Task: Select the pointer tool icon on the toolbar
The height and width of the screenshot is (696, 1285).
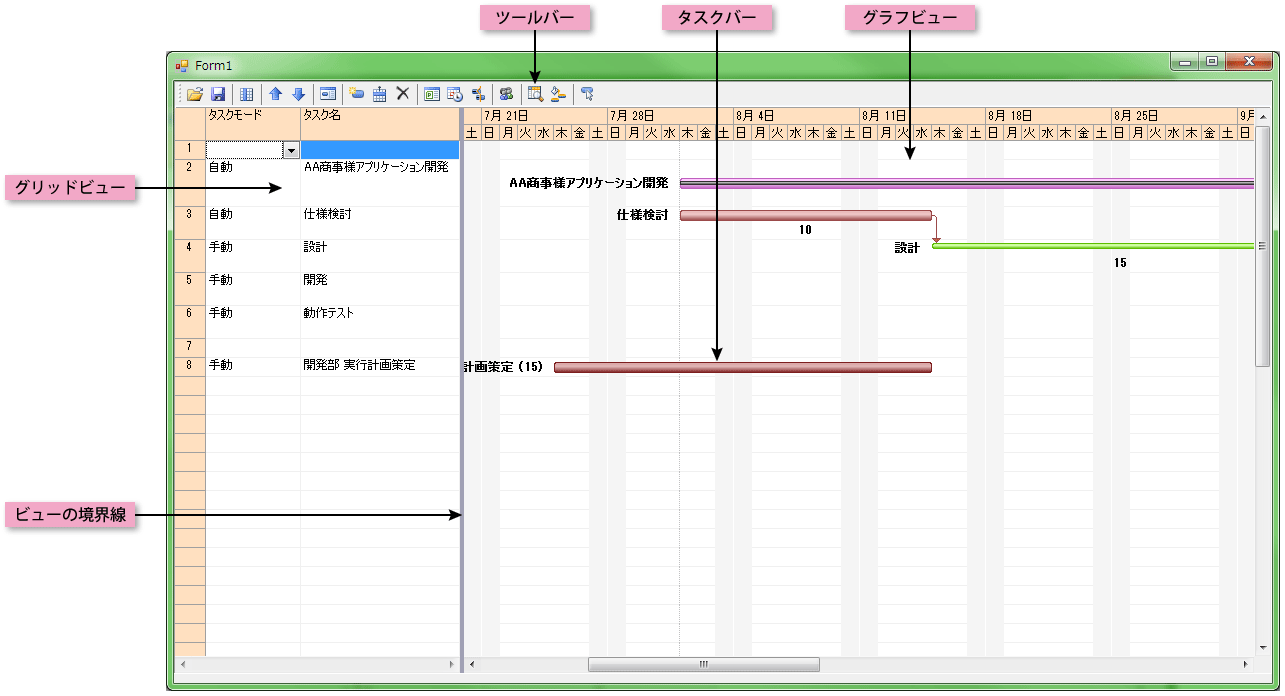Action: click(x=588, y=93)
